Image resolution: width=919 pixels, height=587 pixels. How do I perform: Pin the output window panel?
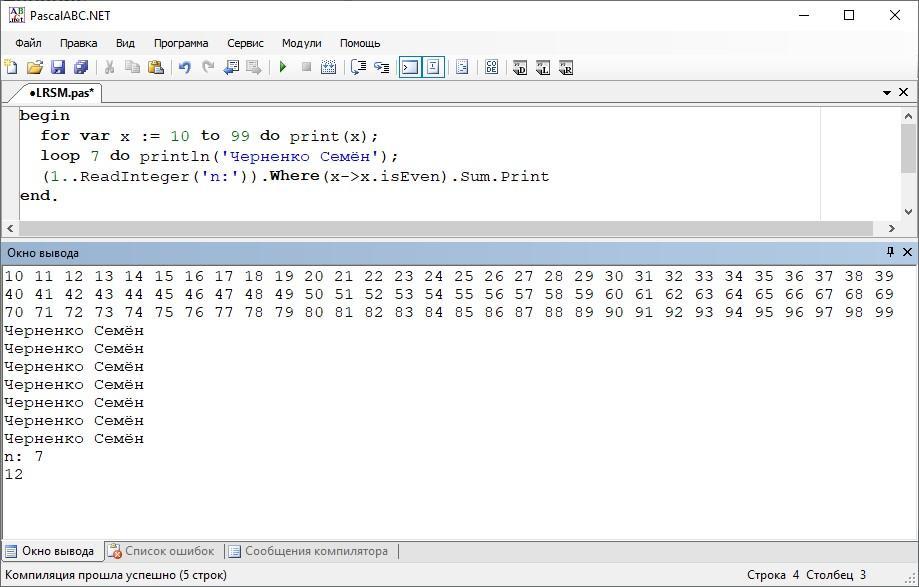(890, 252)
